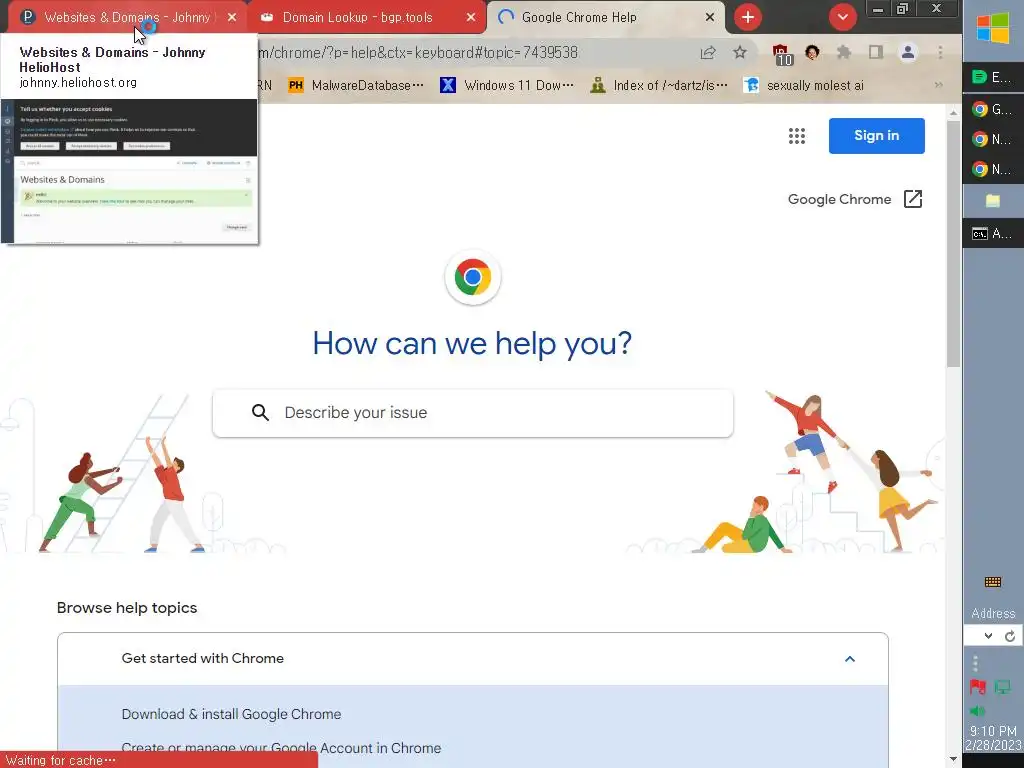Screen dimensions: 1024x768
Task: Open the Google apps grid icon
Action: (797, 136)
